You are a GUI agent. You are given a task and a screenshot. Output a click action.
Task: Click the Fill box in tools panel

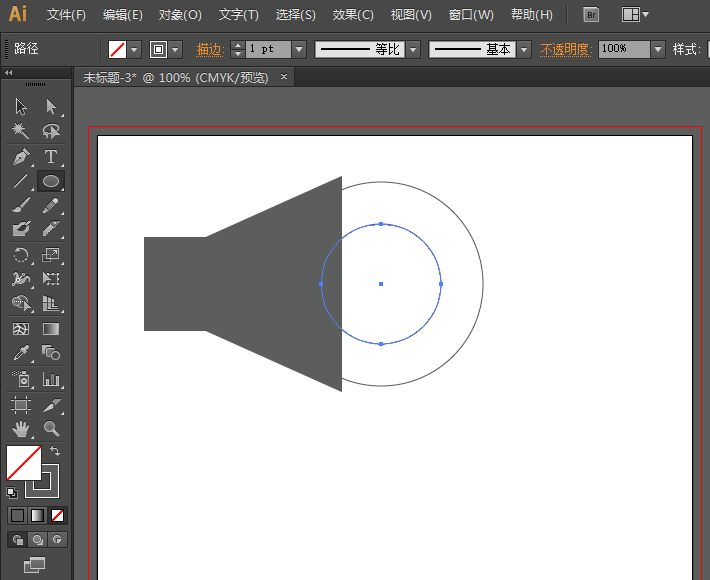[x=24, y=463]
